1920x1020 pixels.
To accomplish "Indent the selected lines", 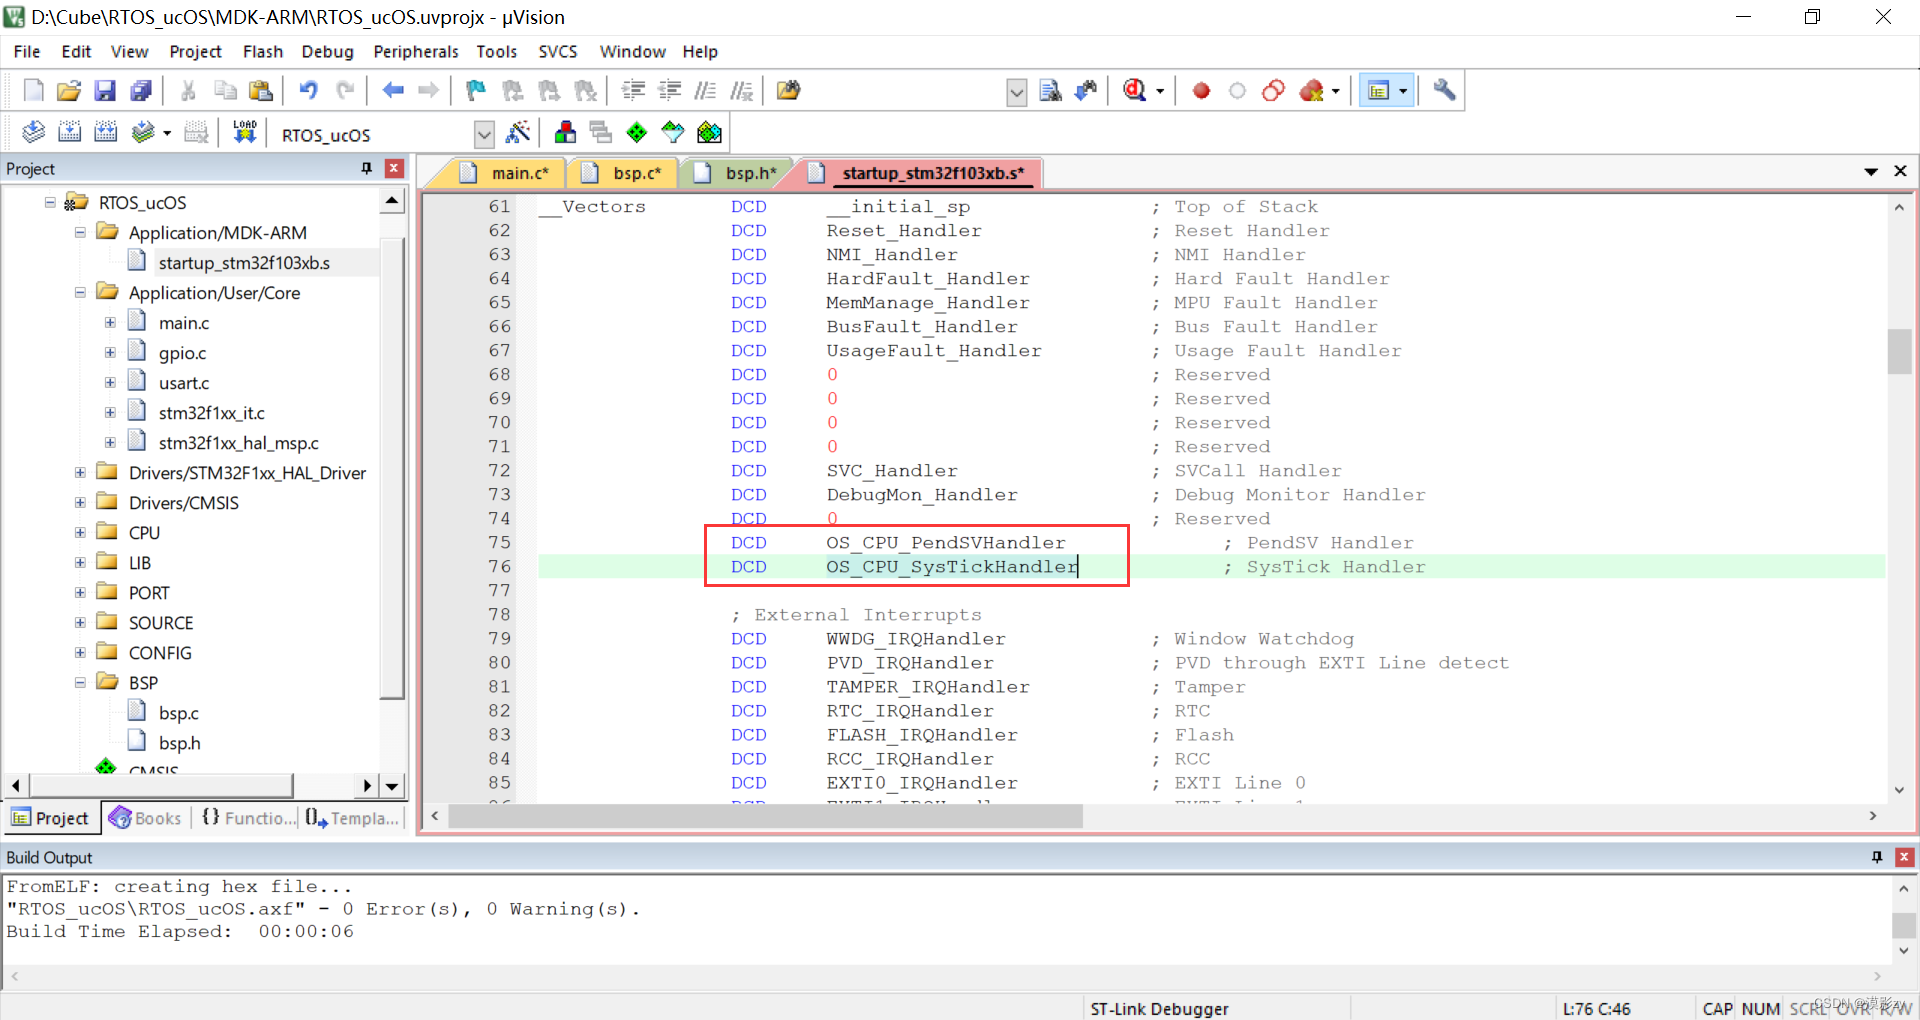I will coord(633,91).
